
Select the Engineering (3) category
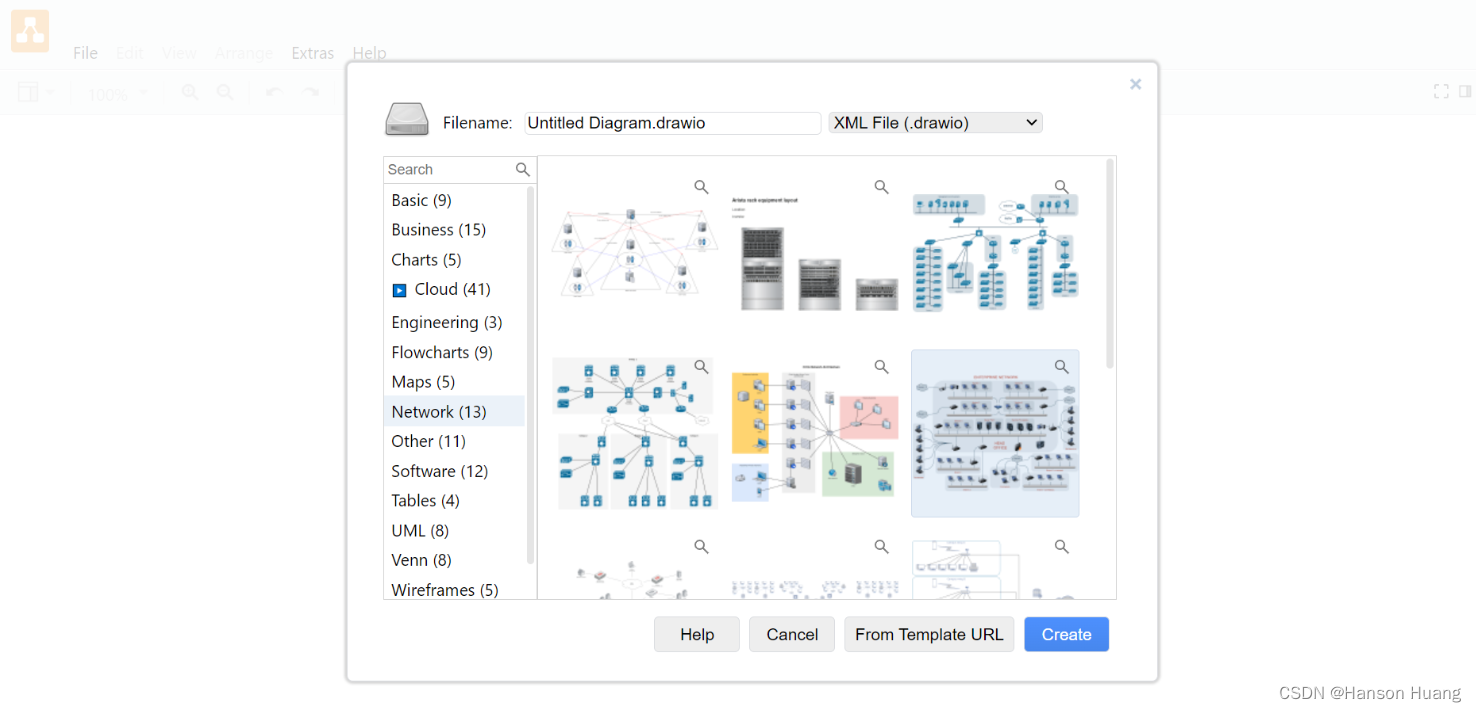pos(454,322)
